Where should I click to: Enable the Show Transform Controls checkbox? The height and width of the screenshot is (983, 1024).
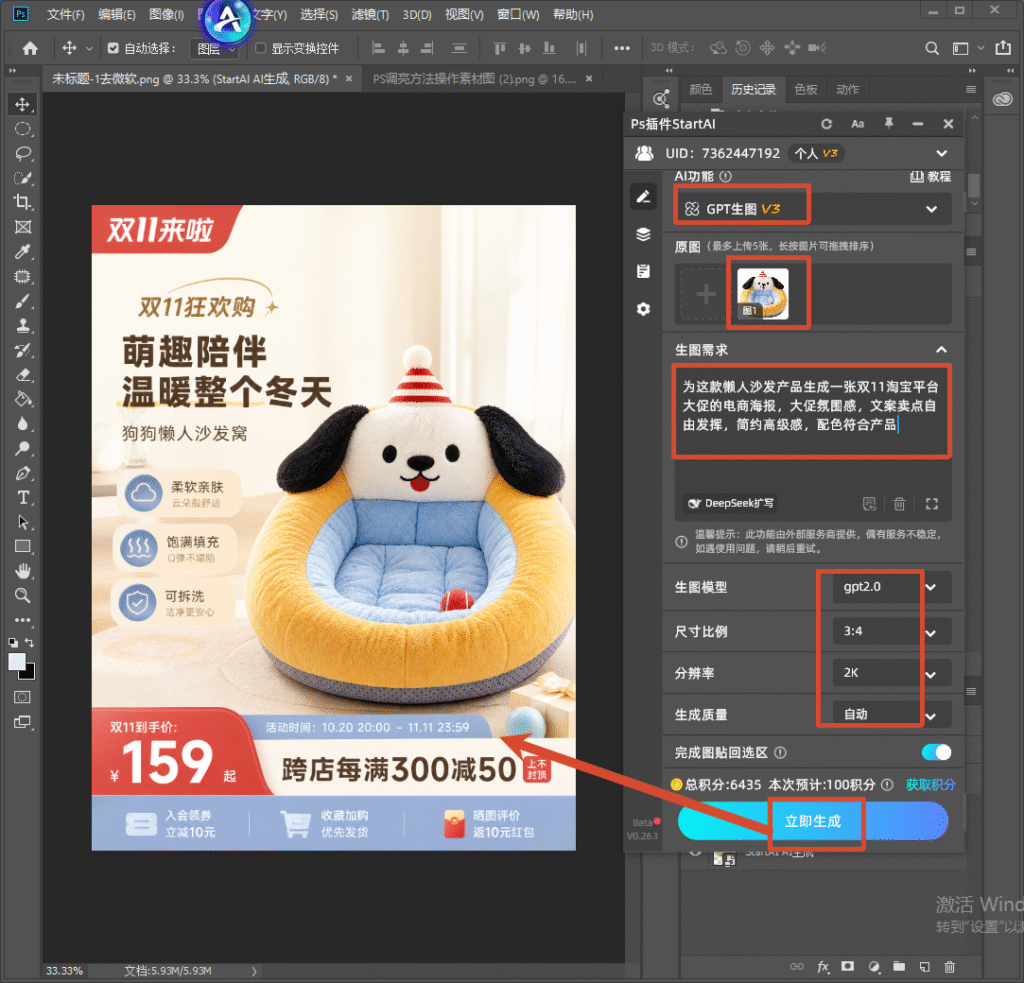[261, 48]
